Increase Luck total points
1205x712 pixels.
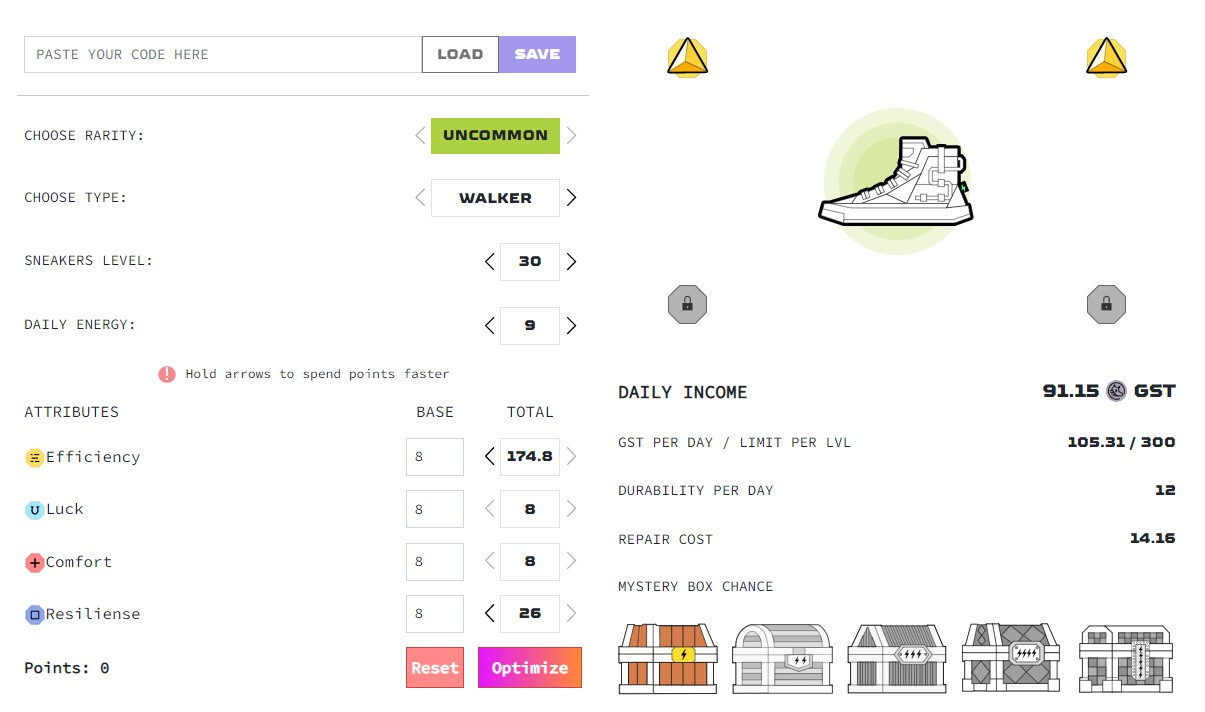click(571, 509)
